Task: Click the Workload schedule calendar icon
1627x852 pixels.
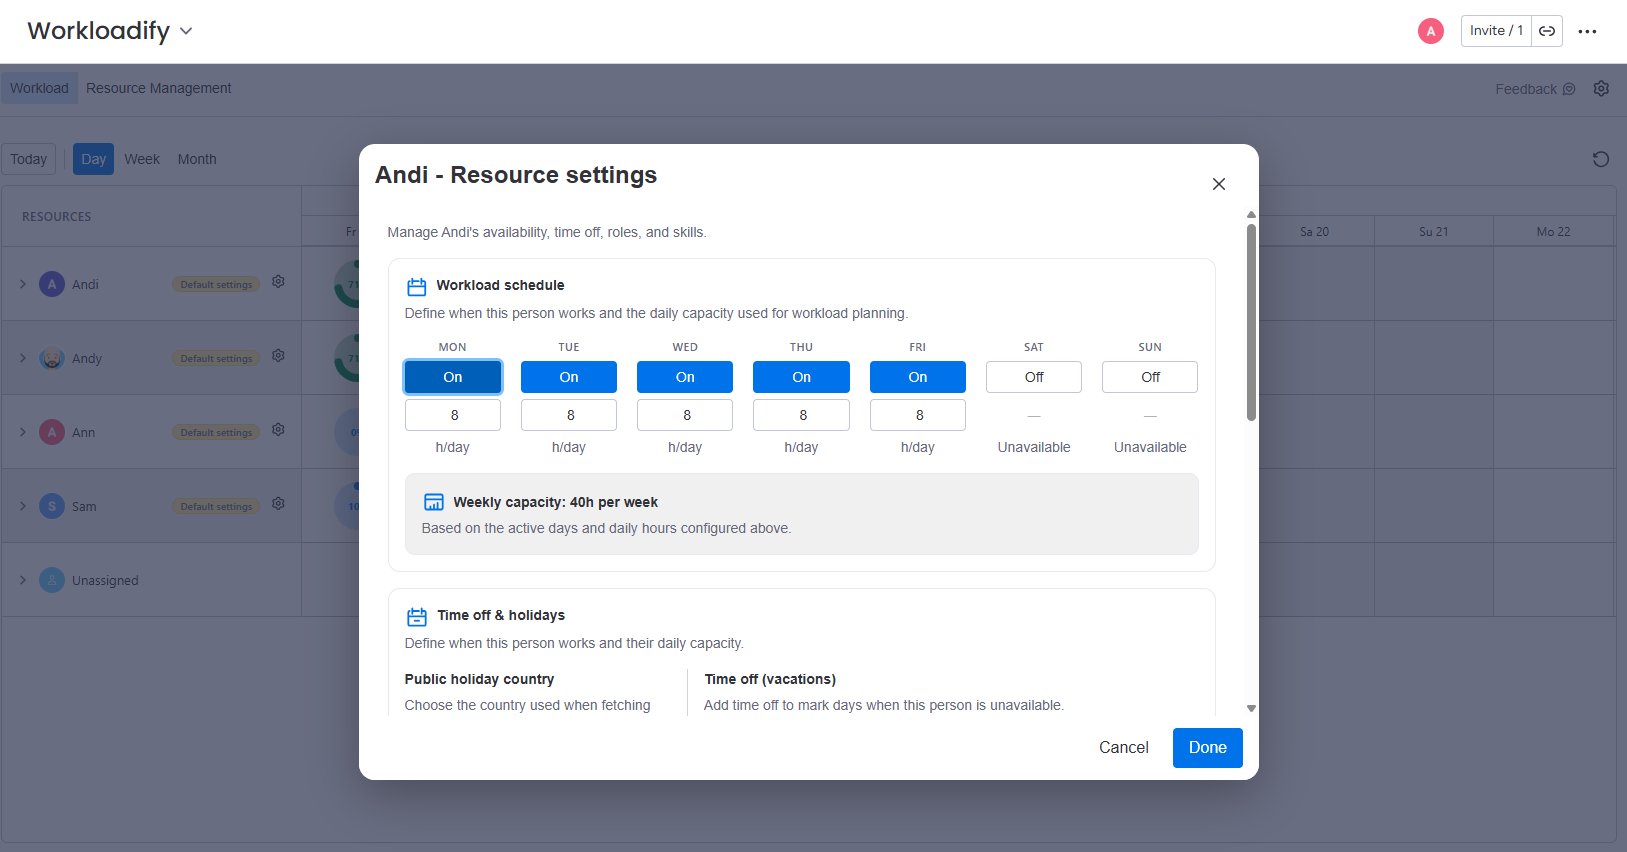Action: click(417, 286)
